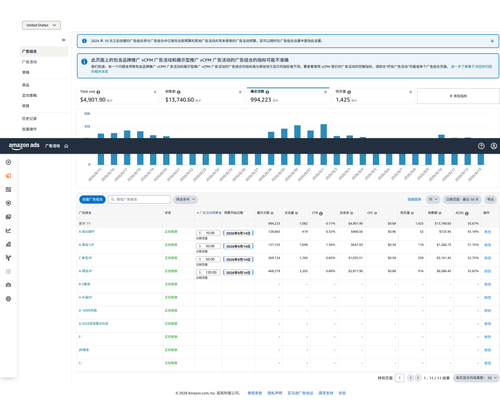Select the orange megaphone campaigns icon
500x401 pixels.
point(9,176)
